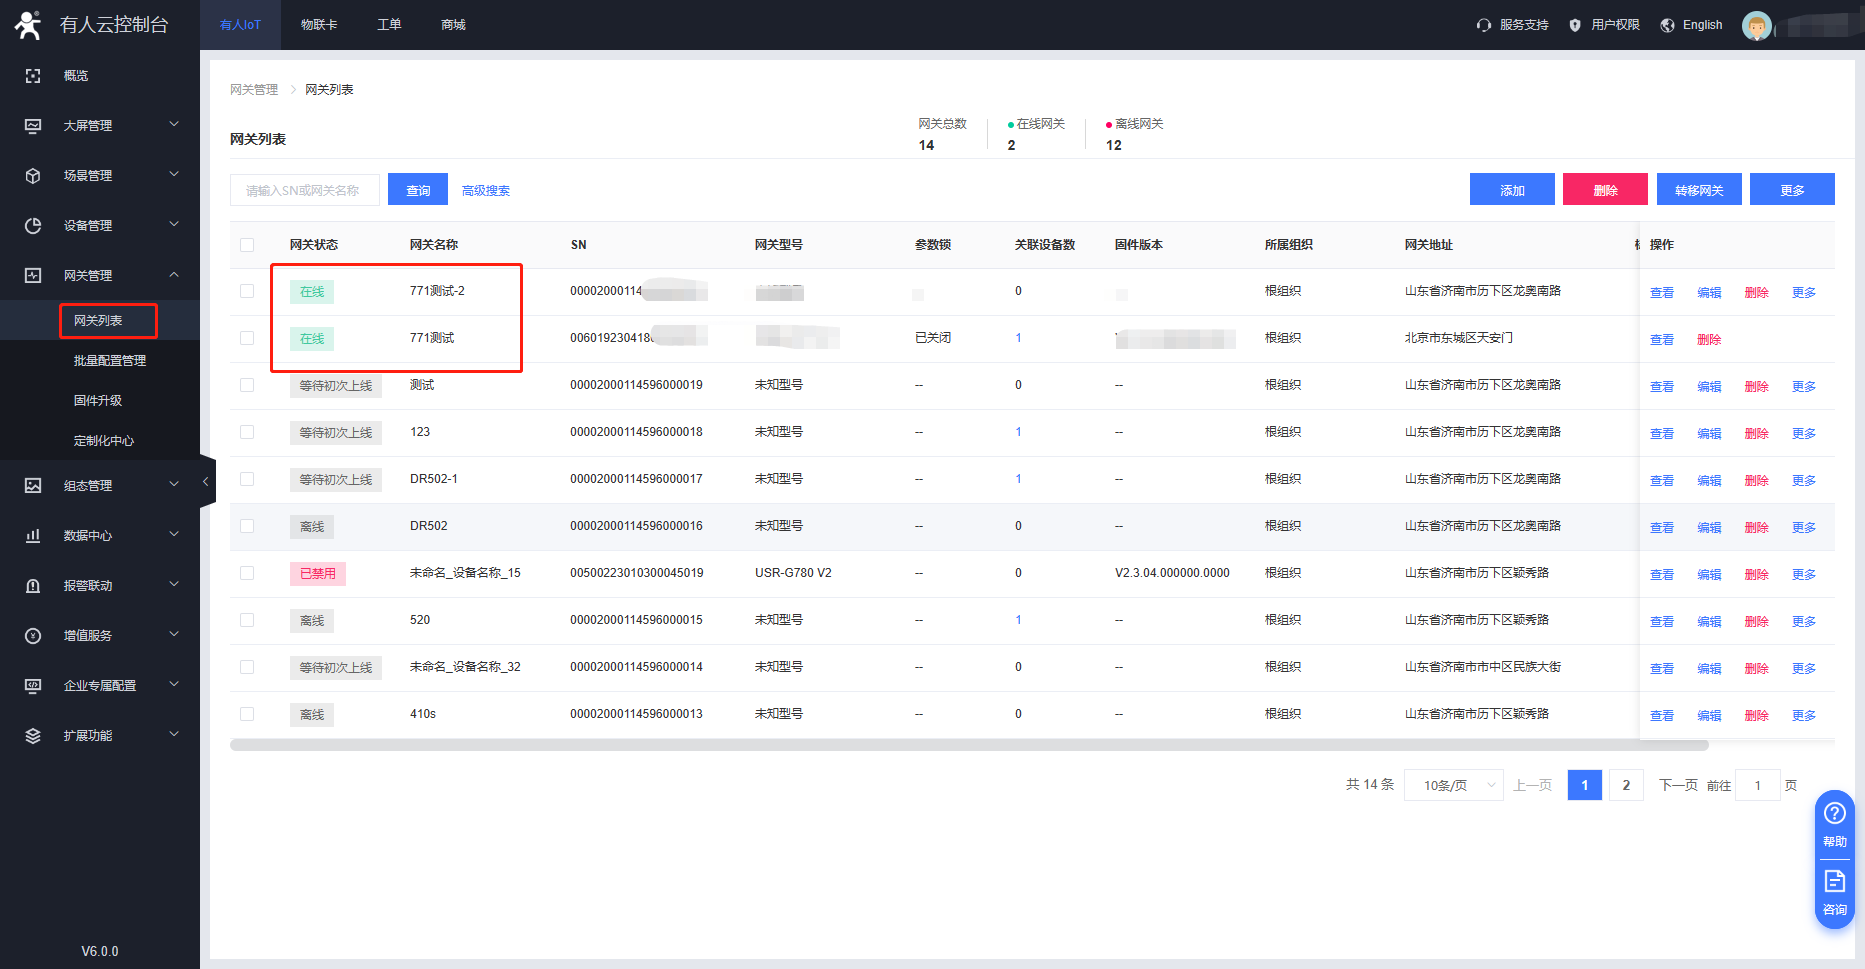Click the horizontal scrollbar below the table
Viewport: 1865px width, 969px height.
(x=968, y=745)
